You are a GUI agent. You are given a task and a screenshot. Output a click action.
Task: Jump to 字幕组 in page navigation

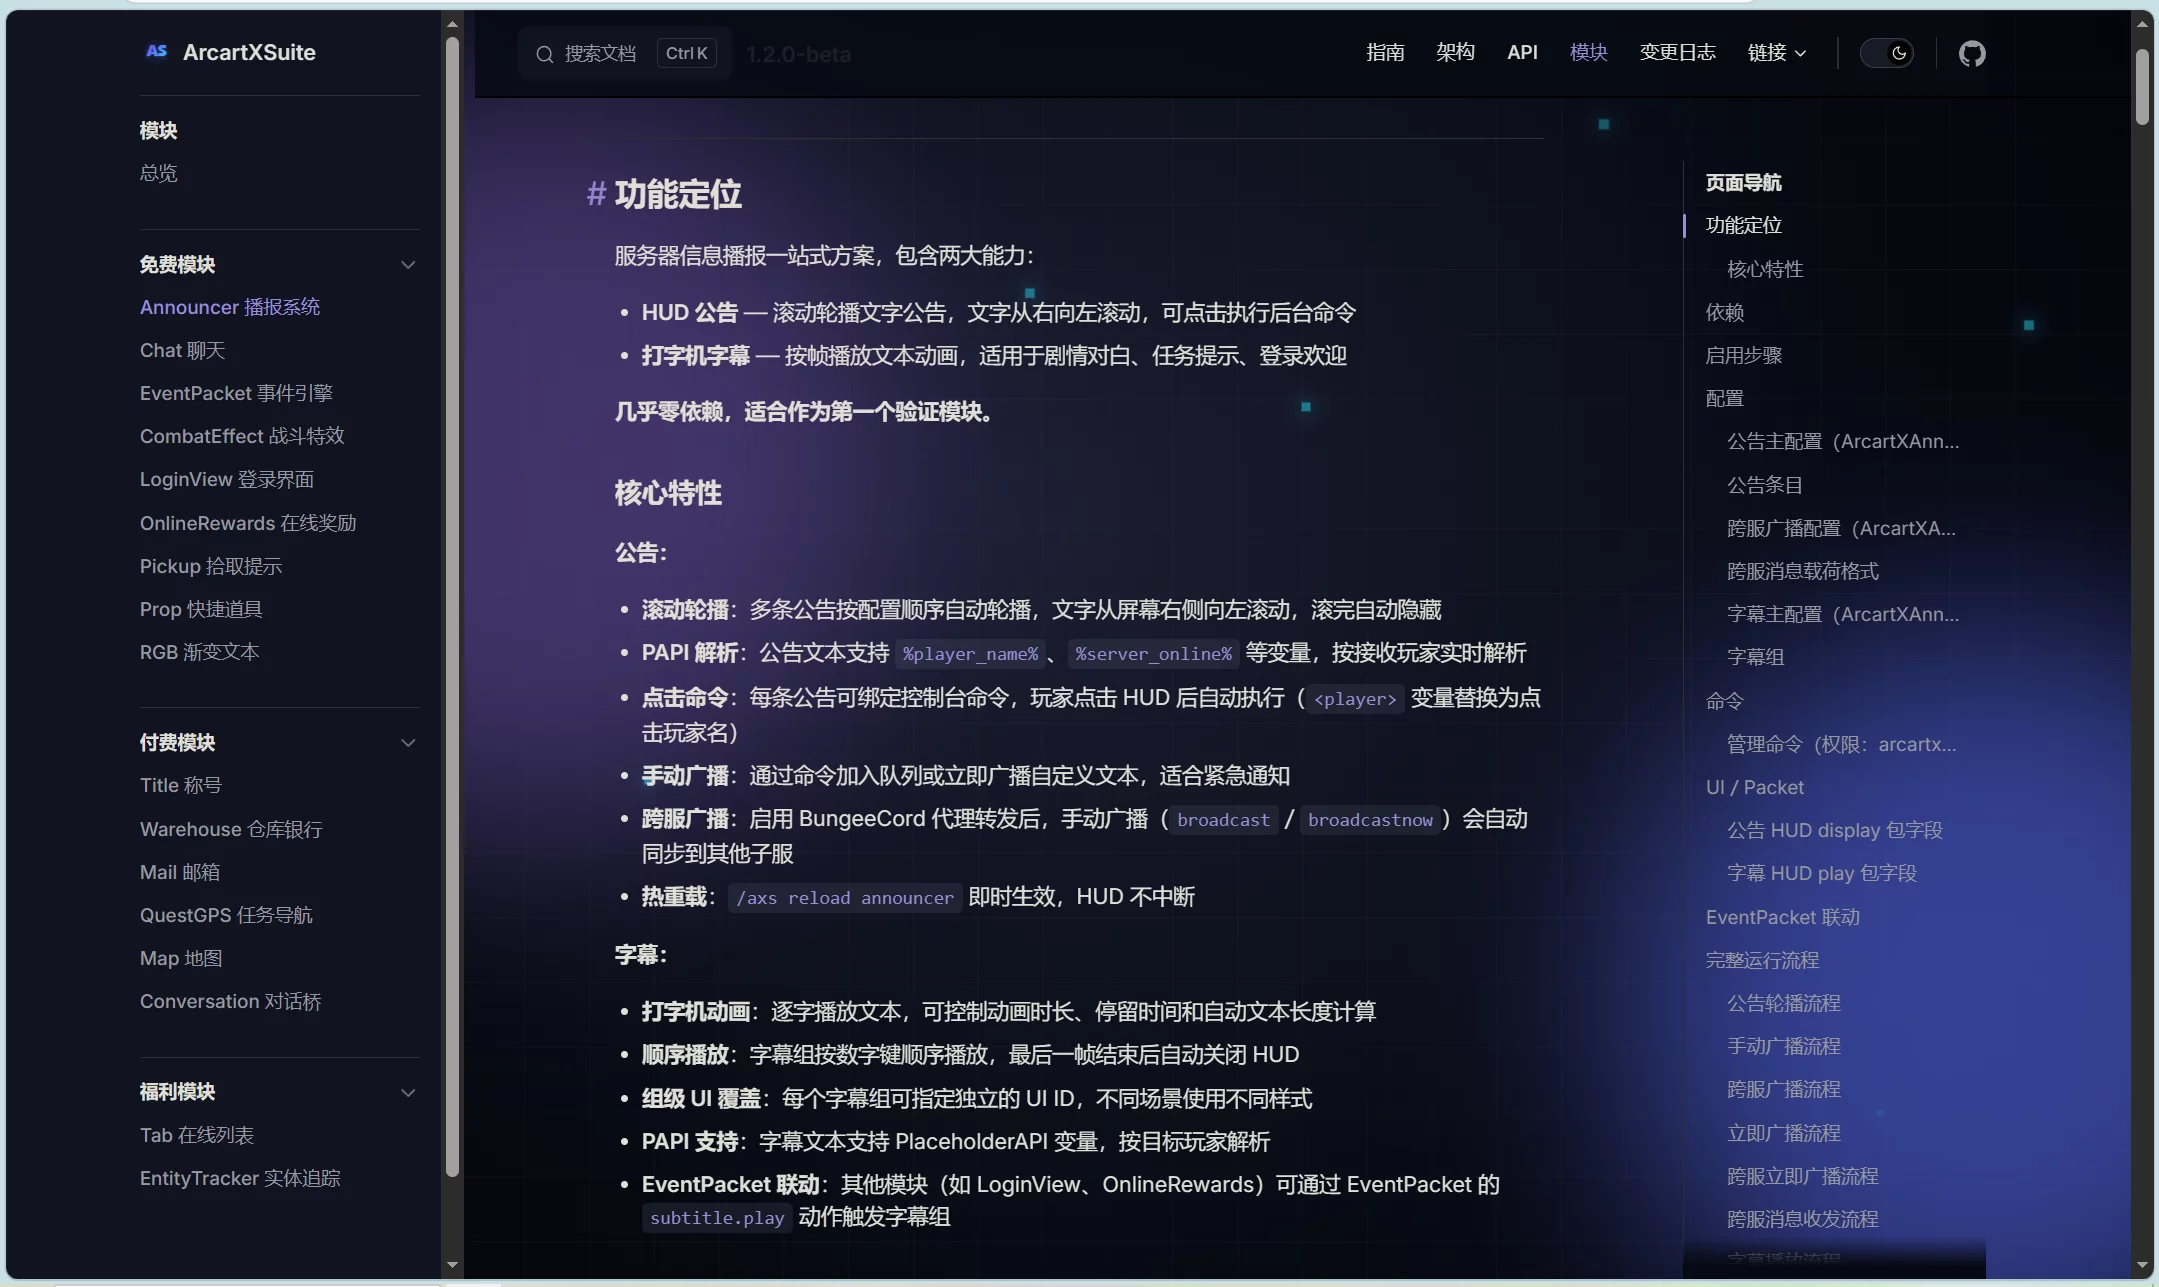click(x=1756, y=657)
